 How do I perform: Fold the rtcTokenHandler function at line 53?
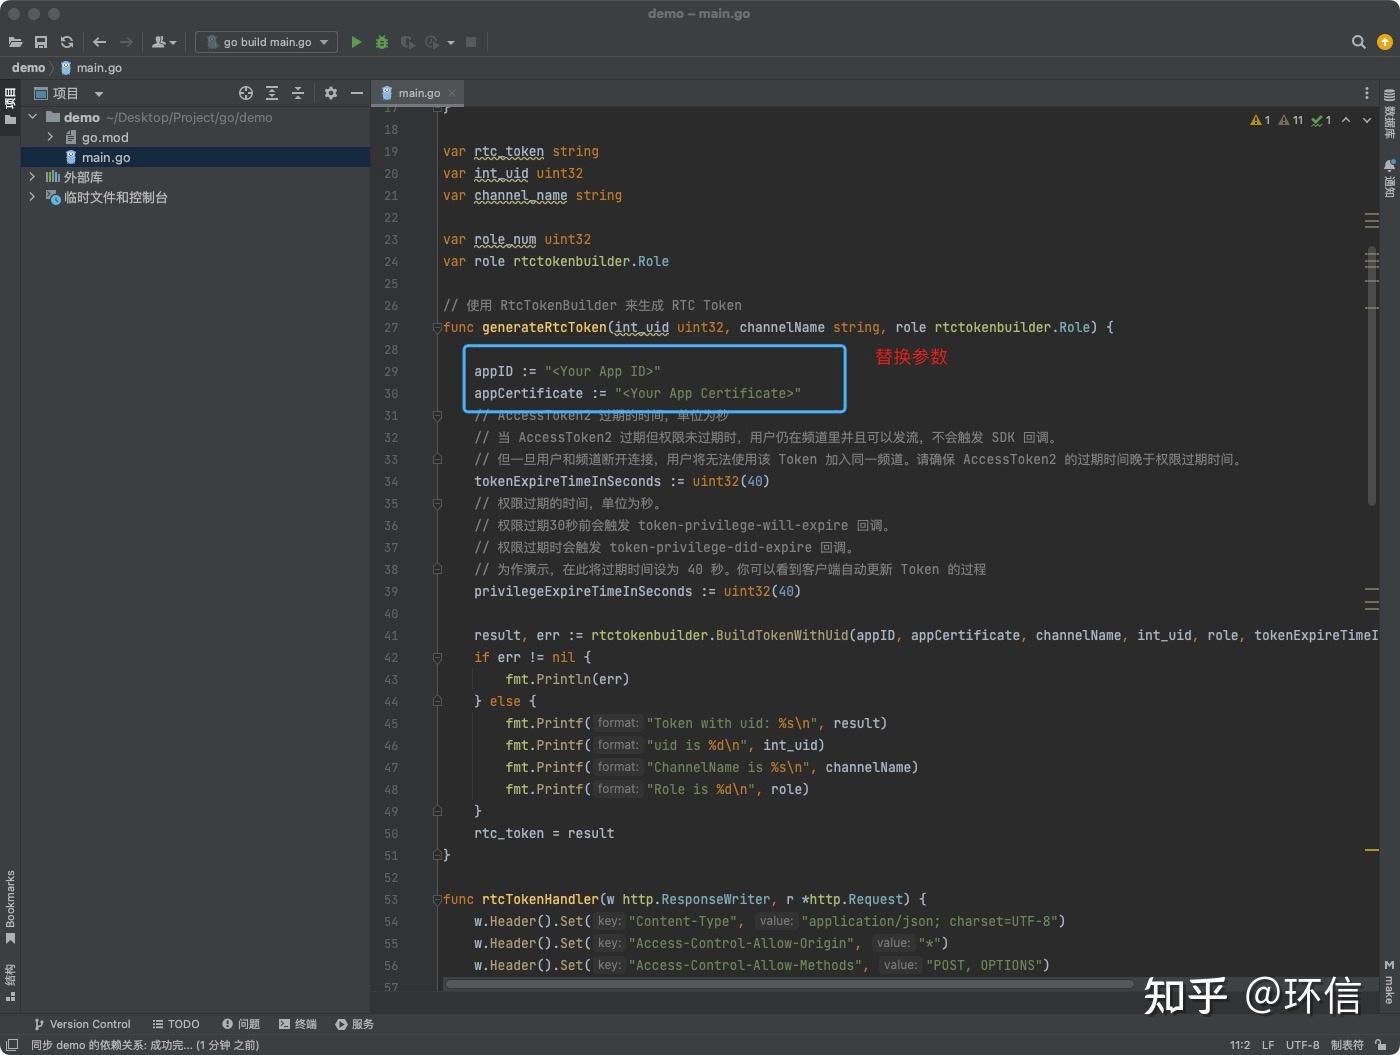pos(437,899)
